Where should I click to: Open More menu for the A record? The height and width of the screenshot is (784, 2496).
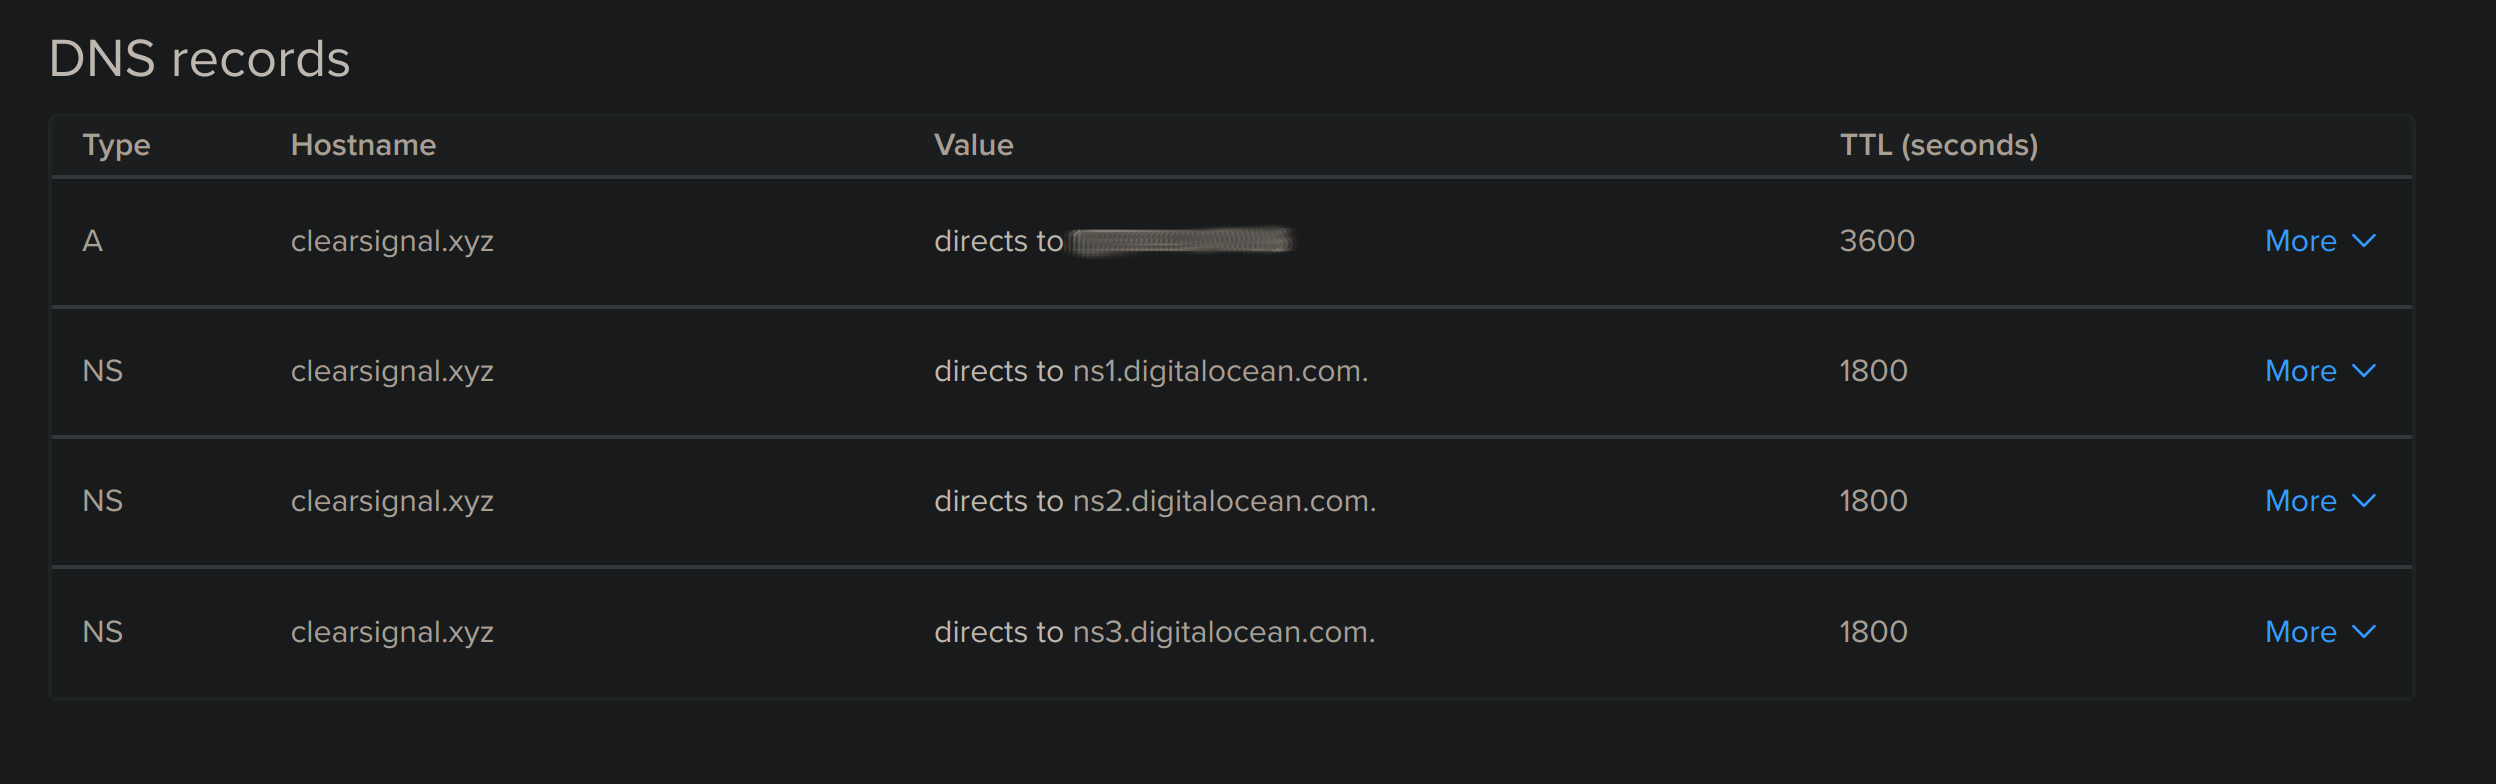coord(2320,241)
